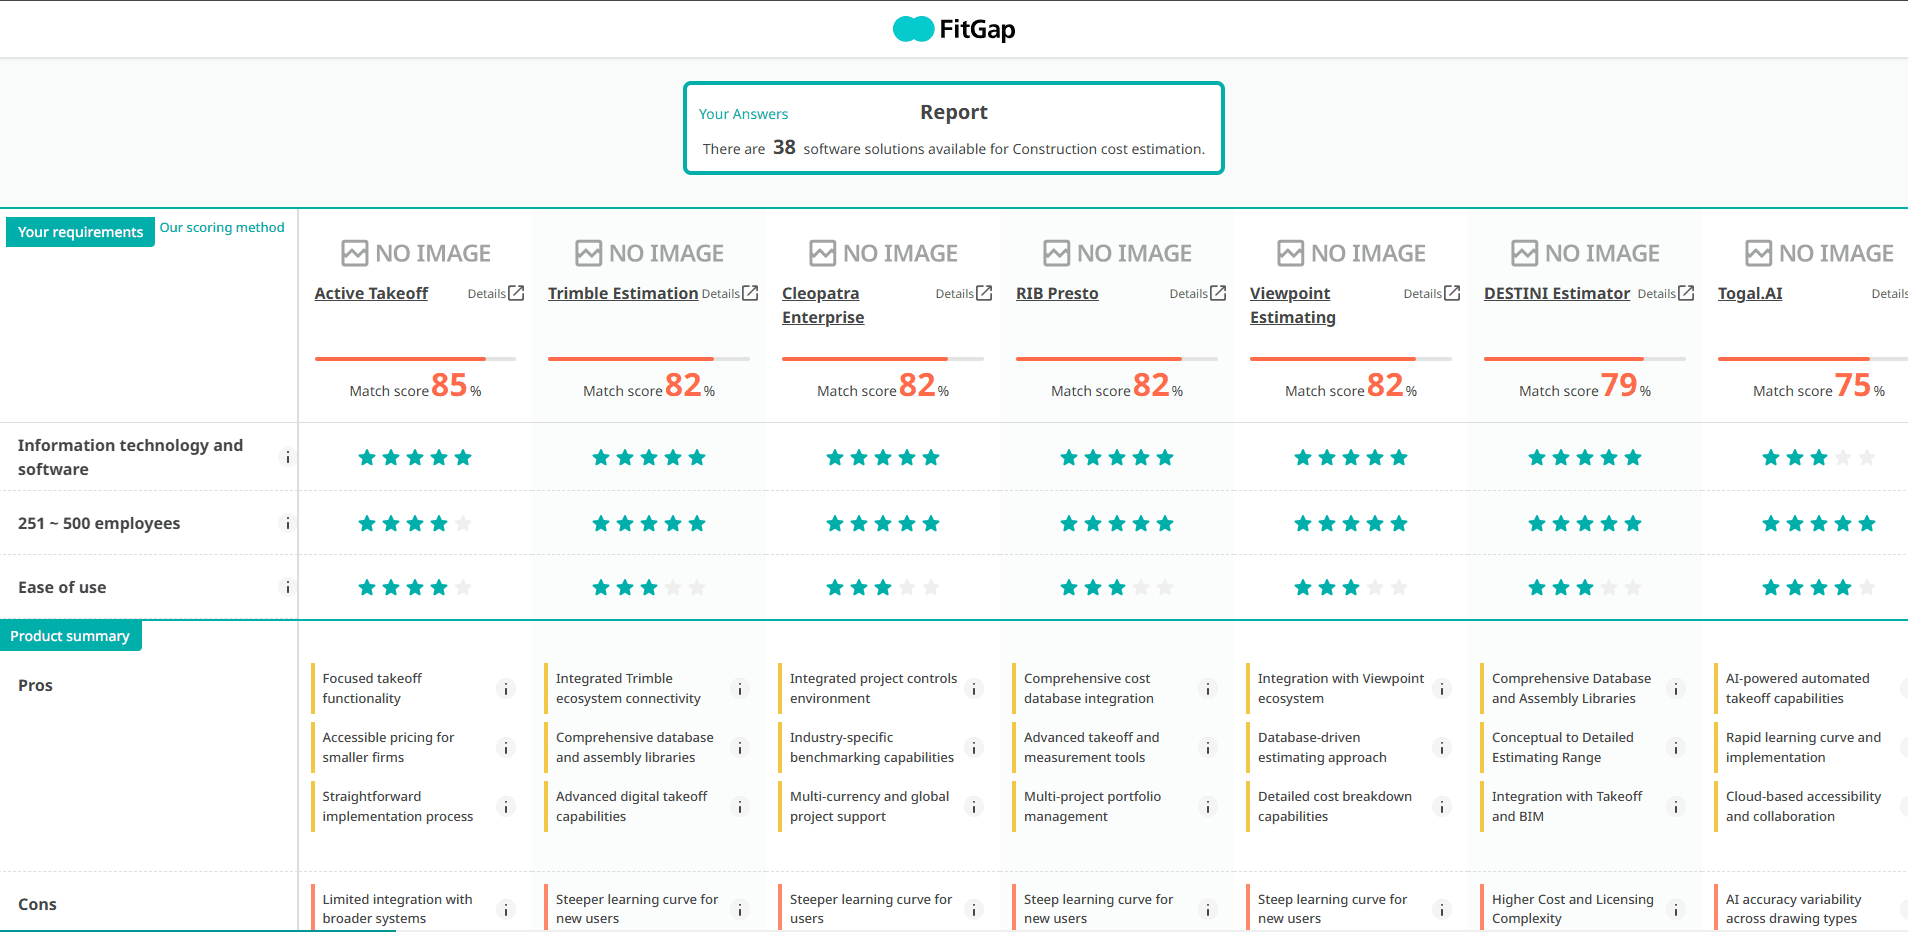Click the fifth star under Active Takeoff employees rating
The height and width of the screenshot is (932, 1908).
coord(463,522)
